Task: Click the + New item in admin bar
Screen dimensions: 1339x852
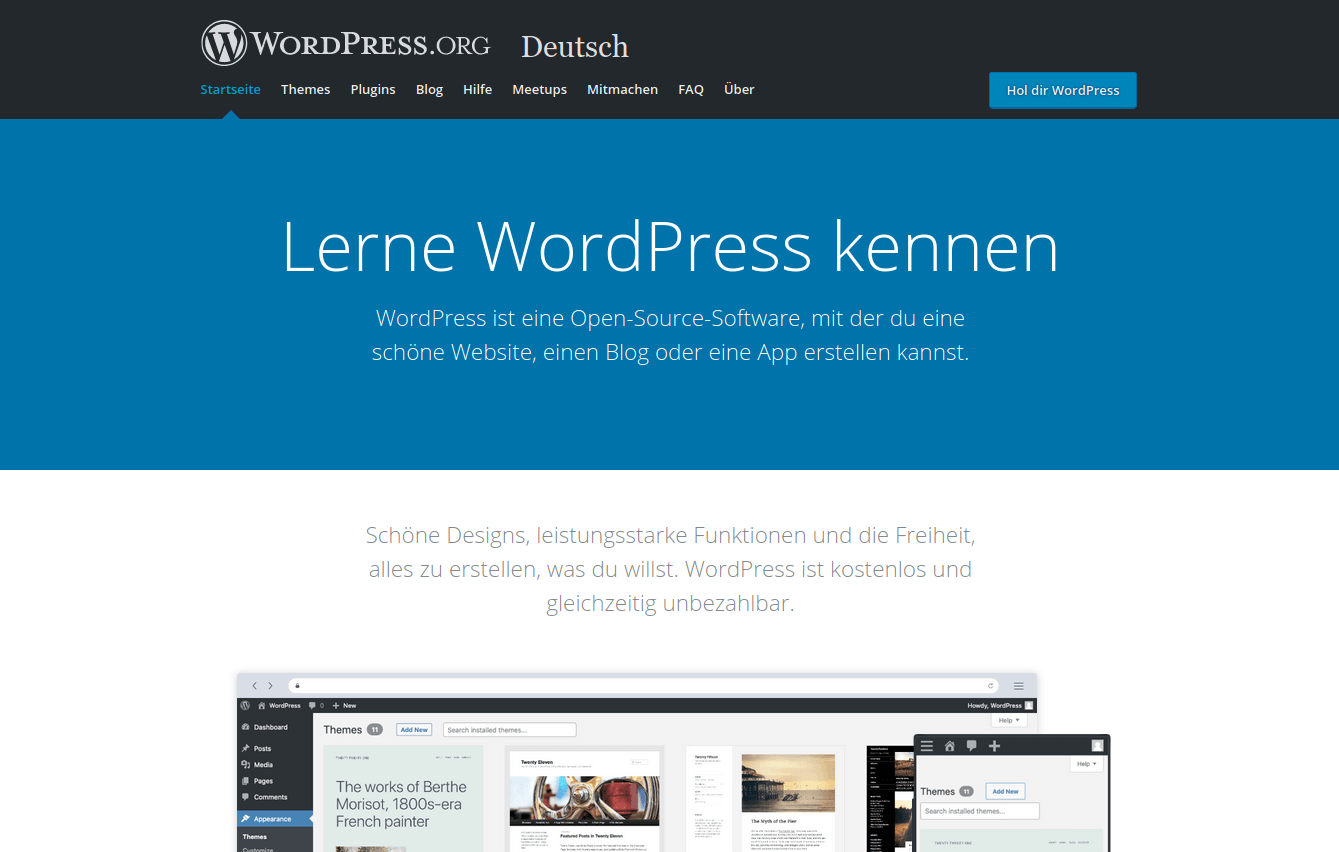Action: 344,705
